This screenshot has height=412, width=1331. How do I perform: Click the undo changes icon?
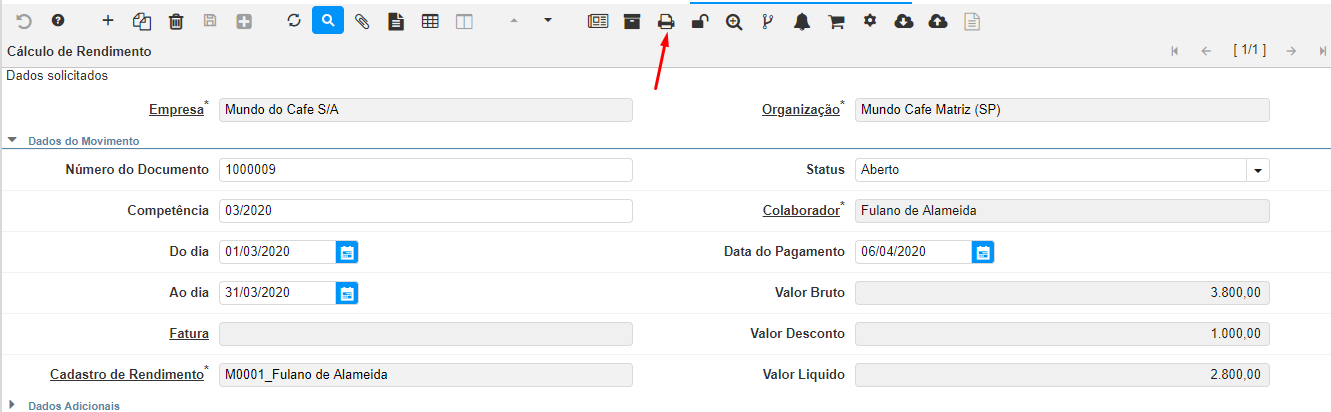click(x=24, y=20)
